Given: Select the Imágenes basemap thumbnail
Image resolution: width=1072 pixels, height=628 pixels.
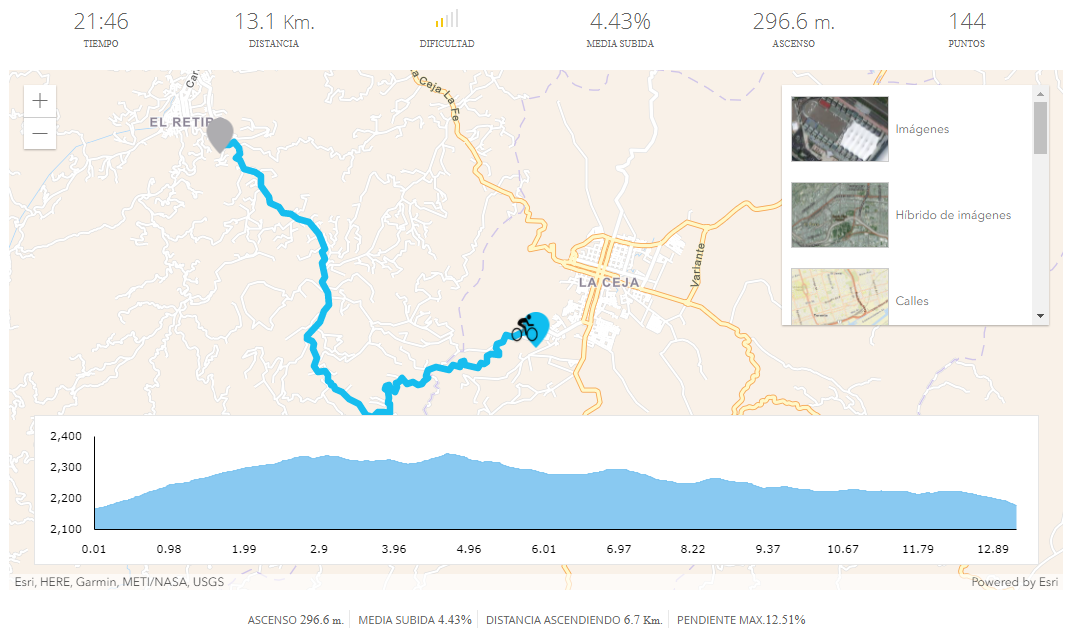Looking at the screenshot, I should [840, 129].
